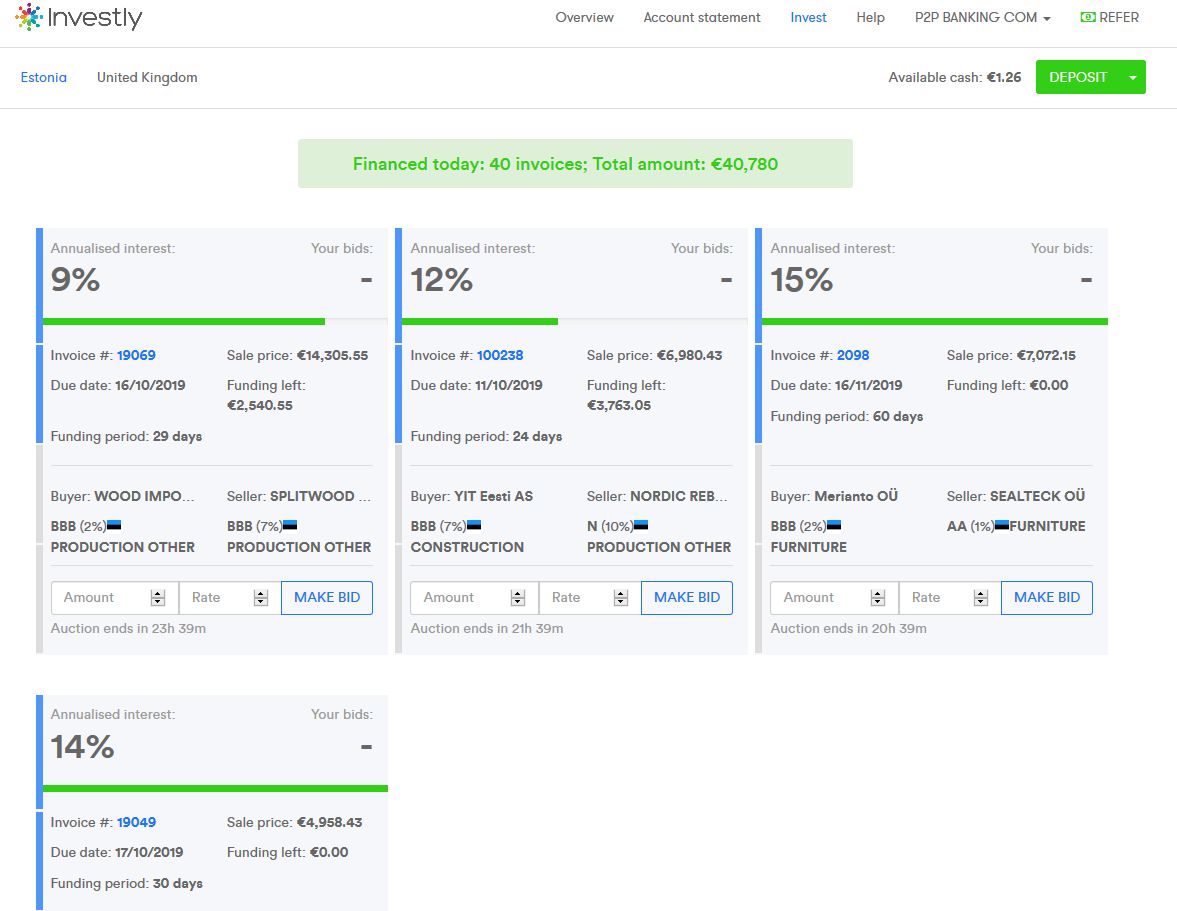This screenshot has height=911, width=1177.
Task: Click the green funding progress bar under 15%
Action: point(935,321)
